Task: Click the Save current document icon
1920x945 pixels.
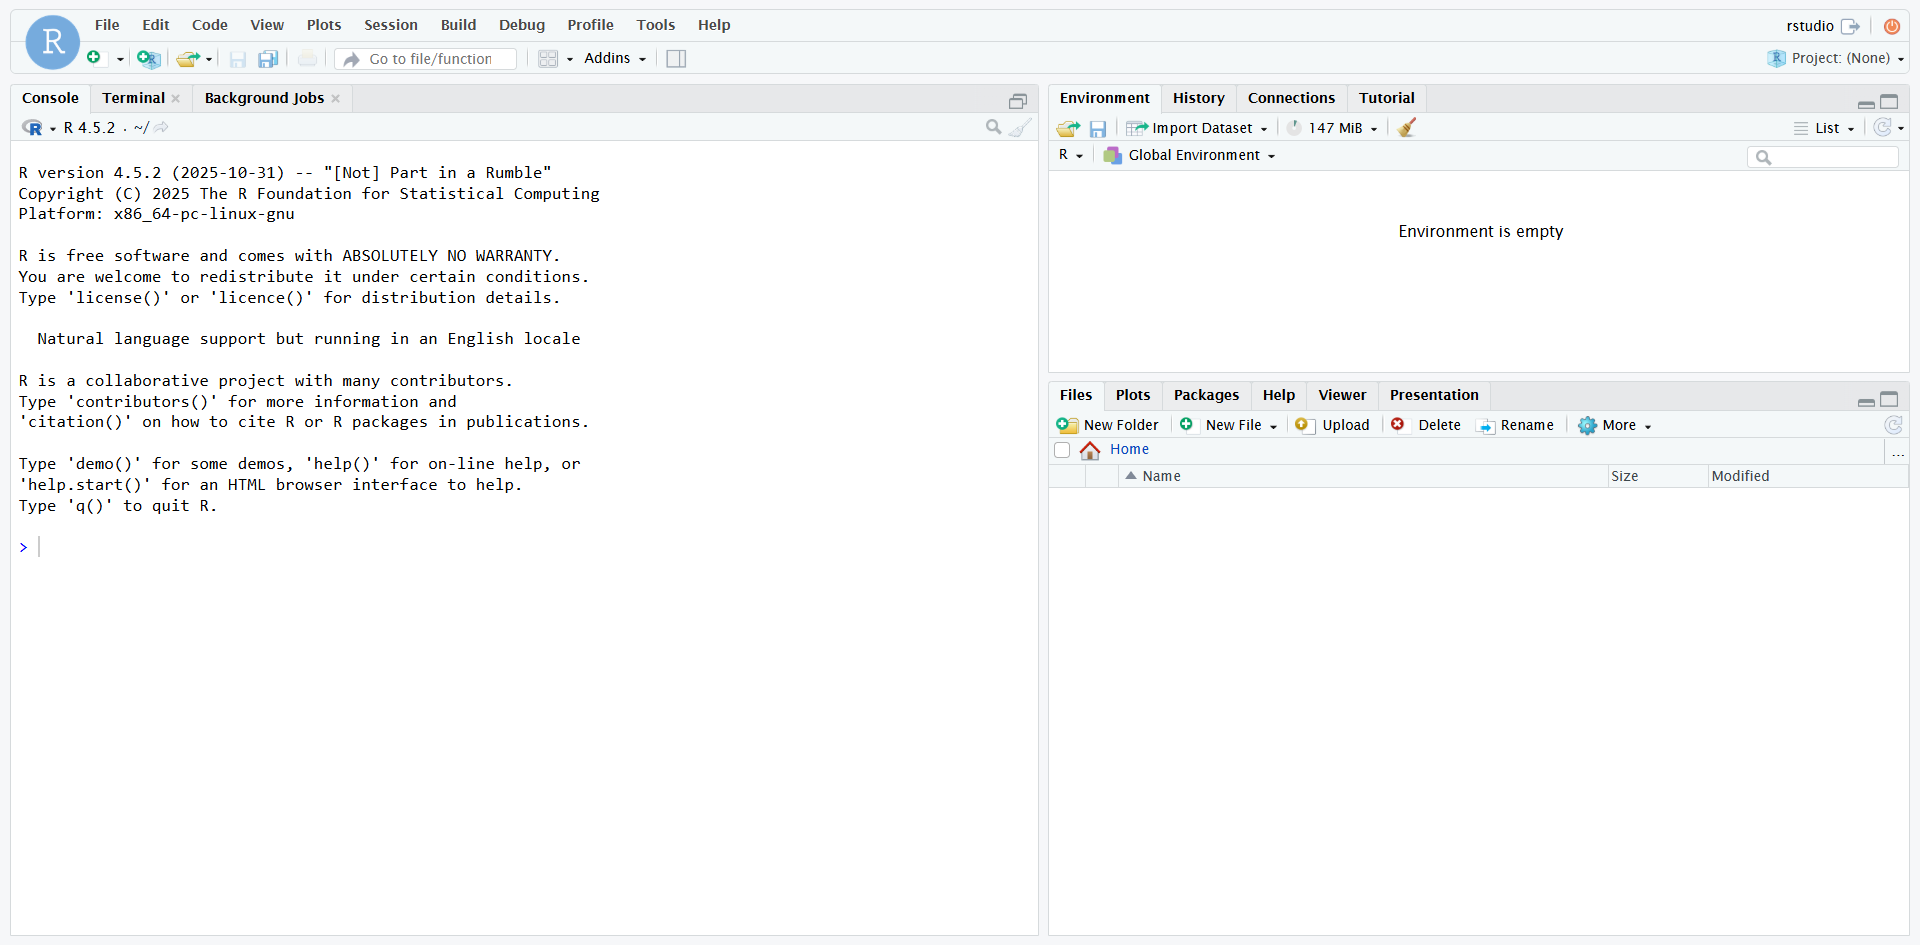Action: pos(238,59)
